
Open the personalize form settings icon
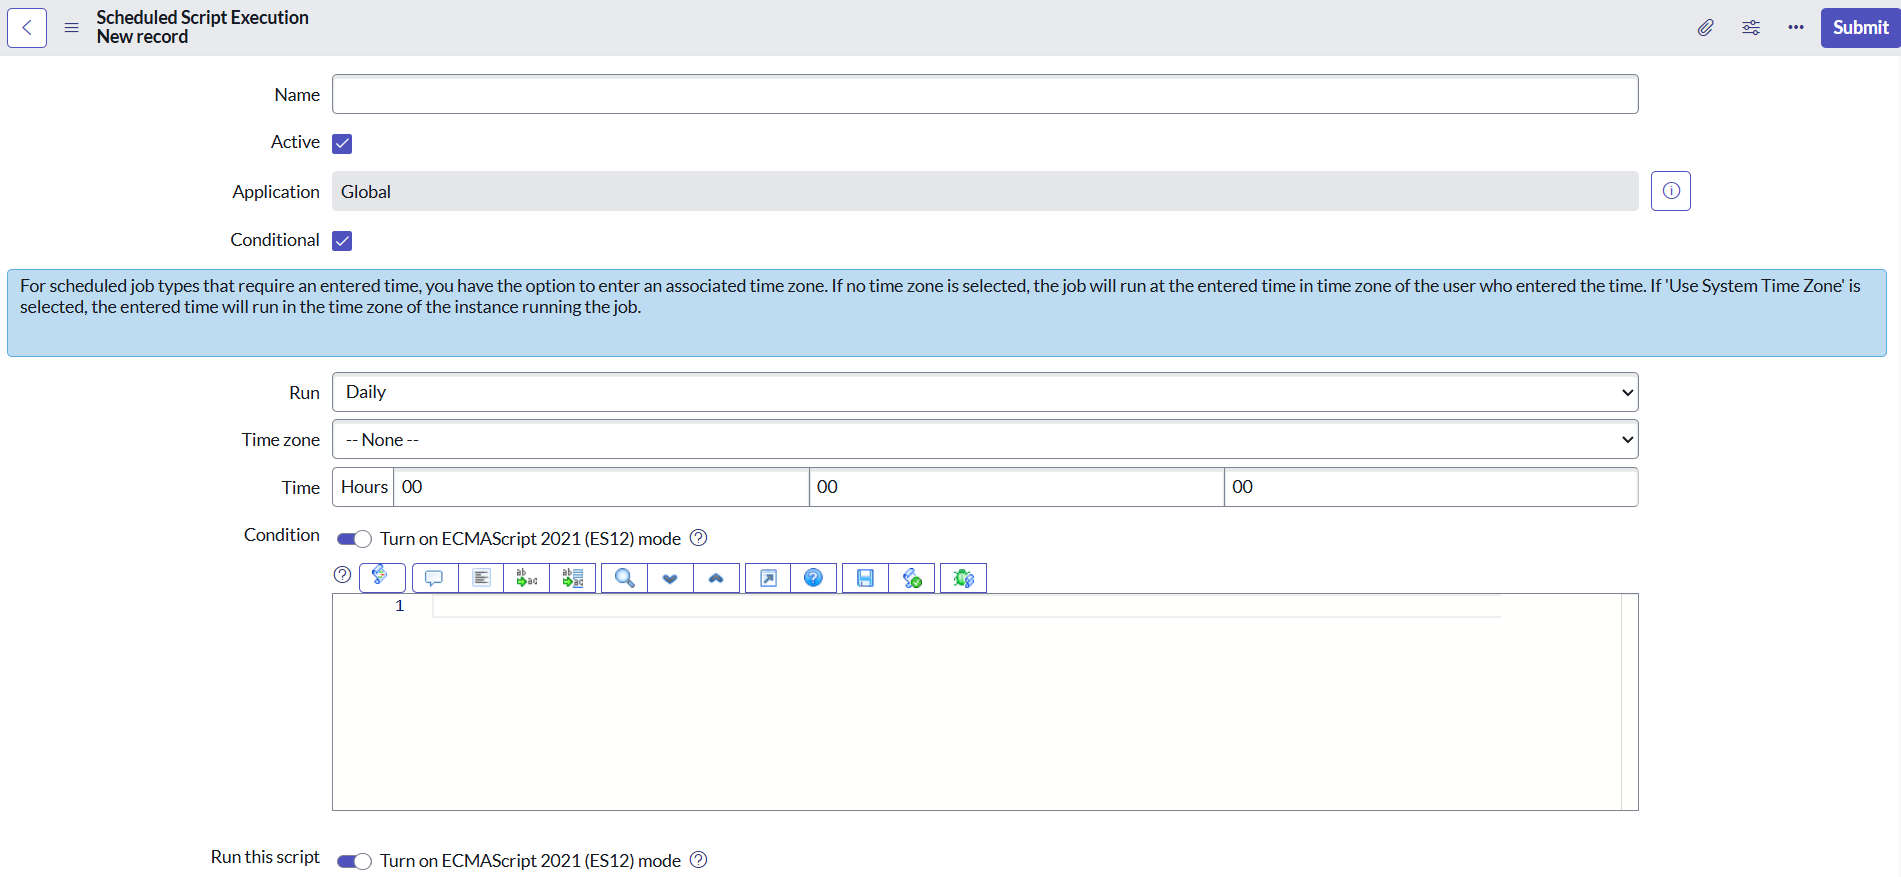point(1751,28)
